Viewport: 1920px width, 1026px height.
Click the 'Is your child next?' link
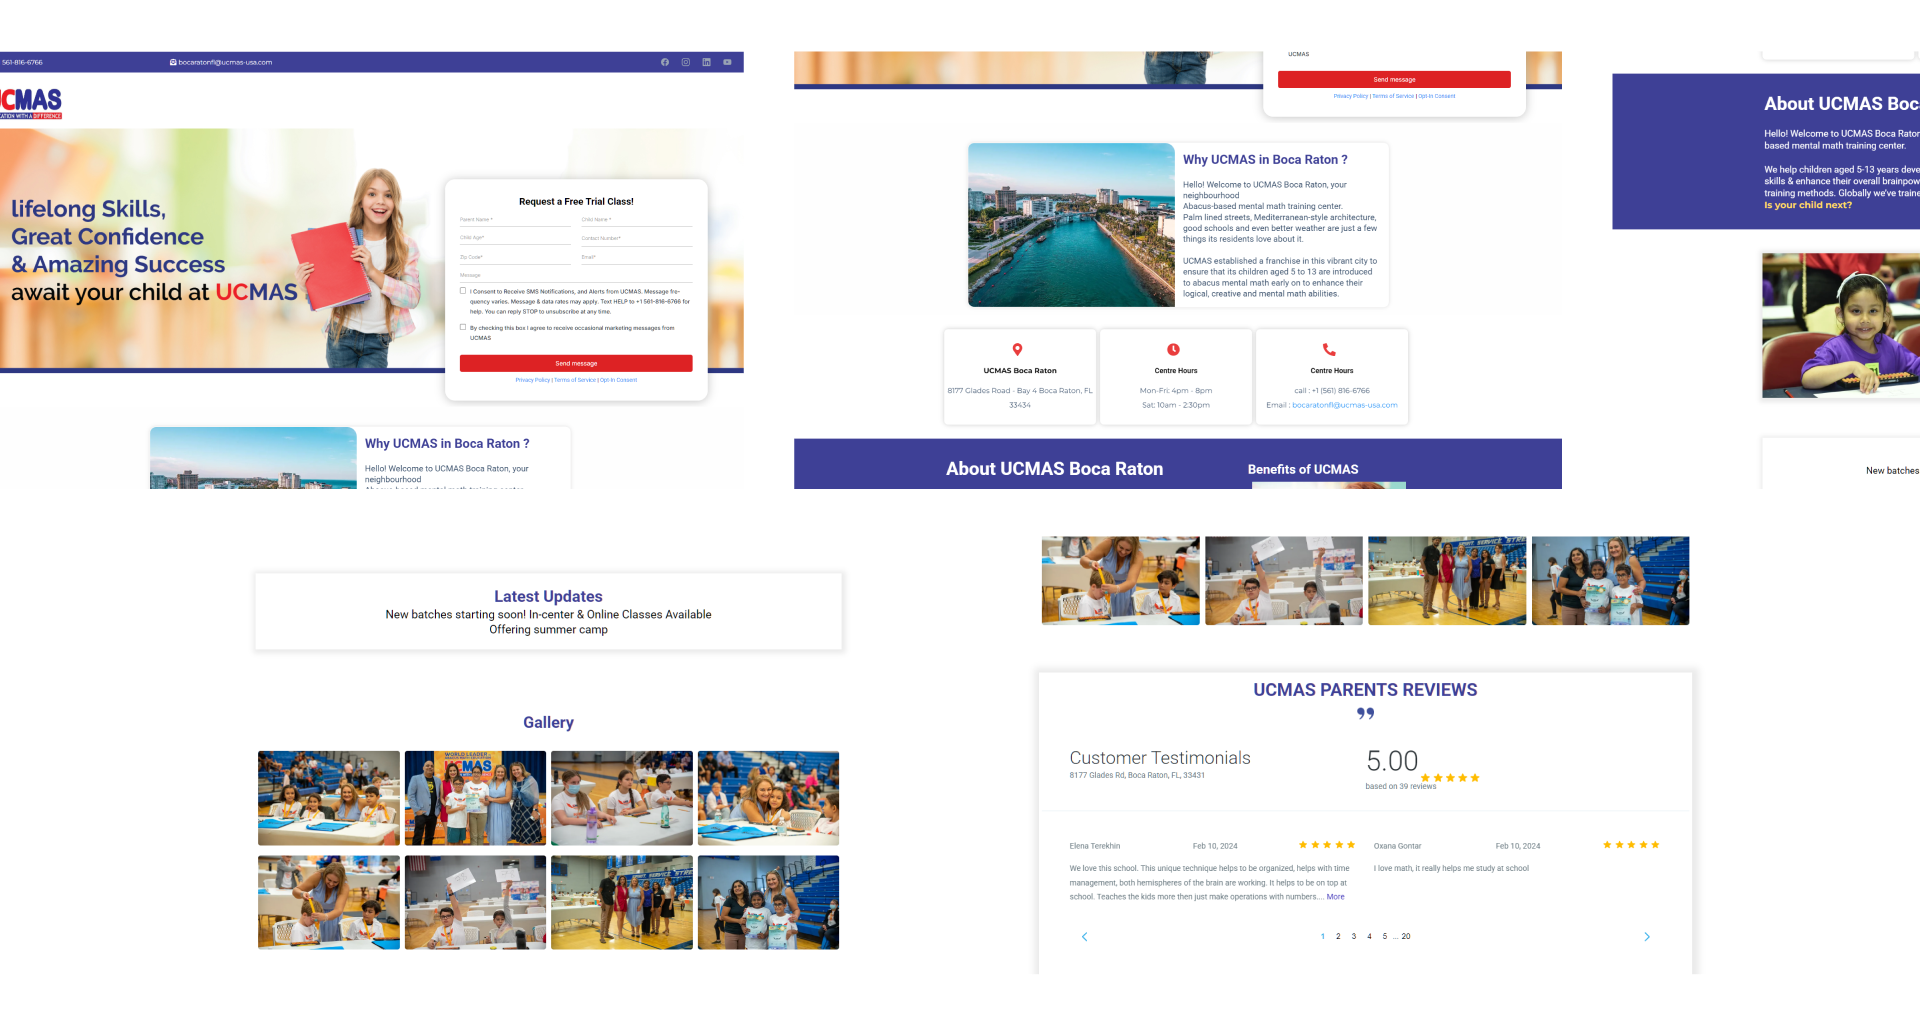click(x=1808, y=205)
